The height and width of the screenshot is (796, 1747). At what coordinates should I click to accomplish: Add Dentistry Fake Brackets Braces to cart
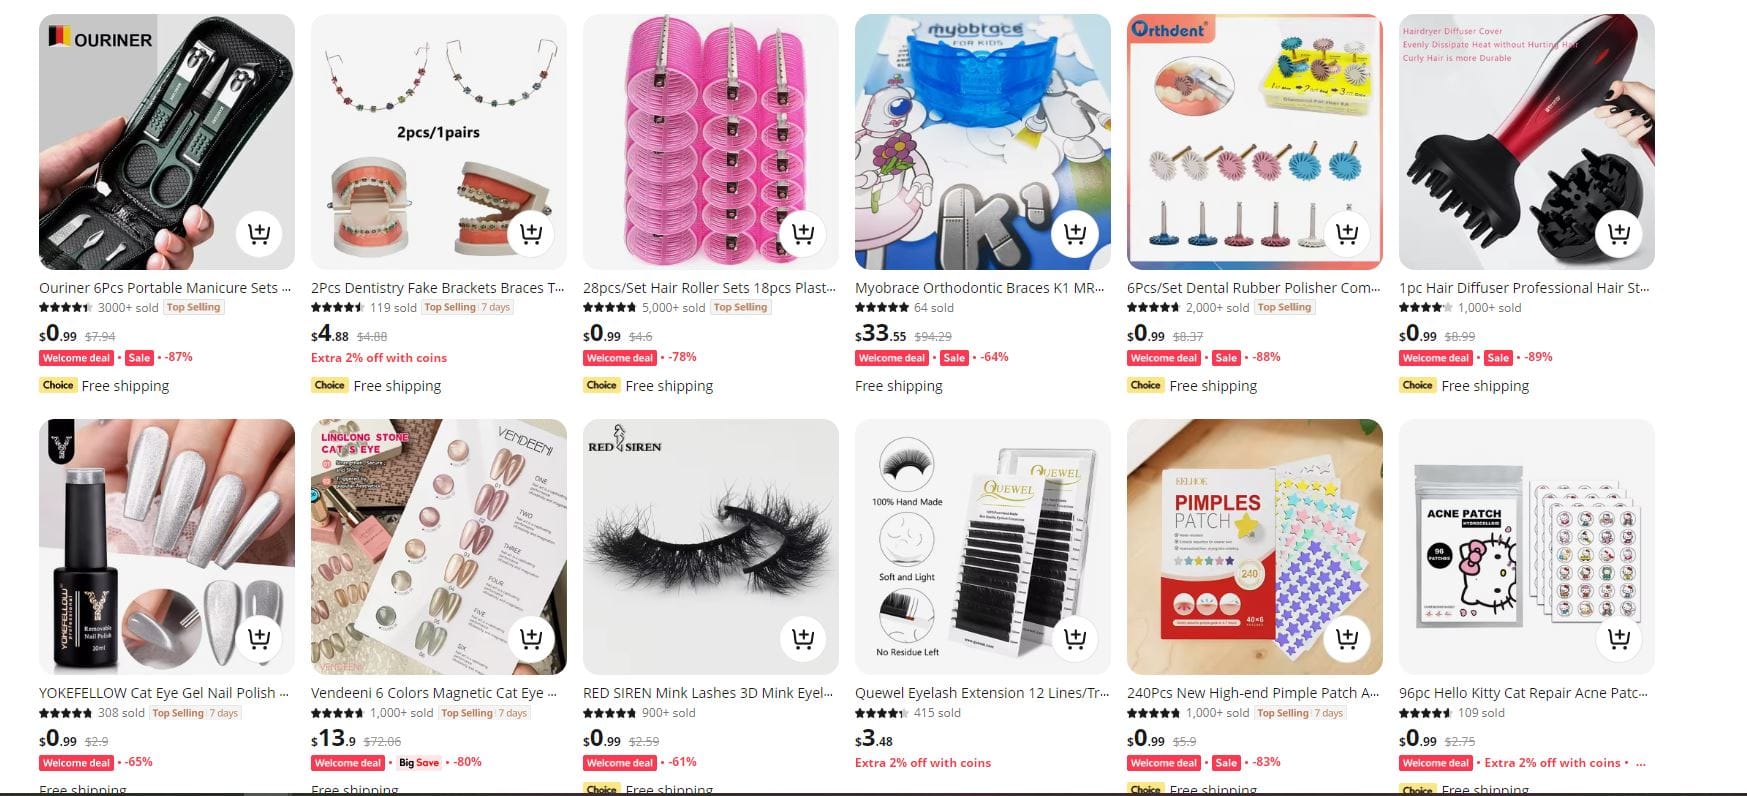click(531, 234)
